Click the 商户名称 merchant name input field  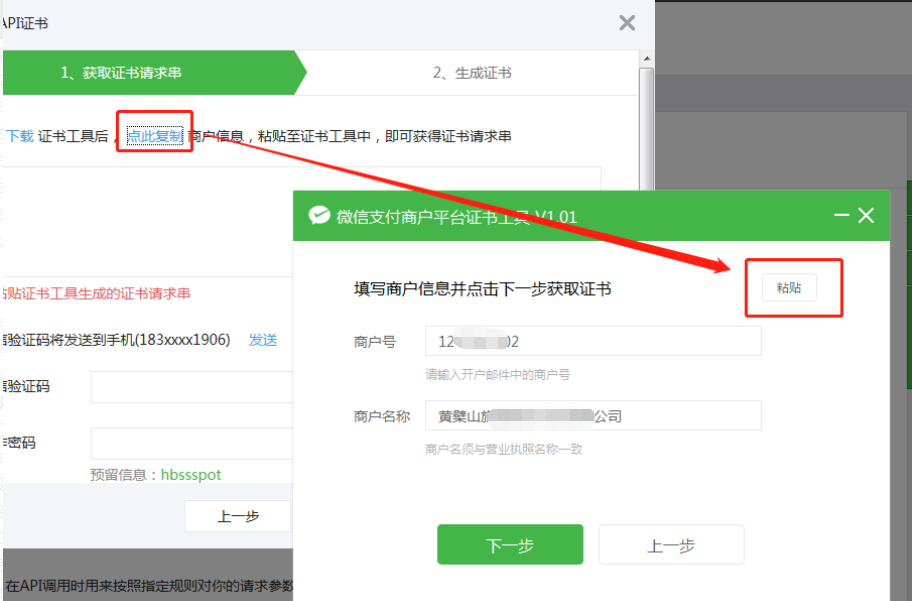(592, 415)
